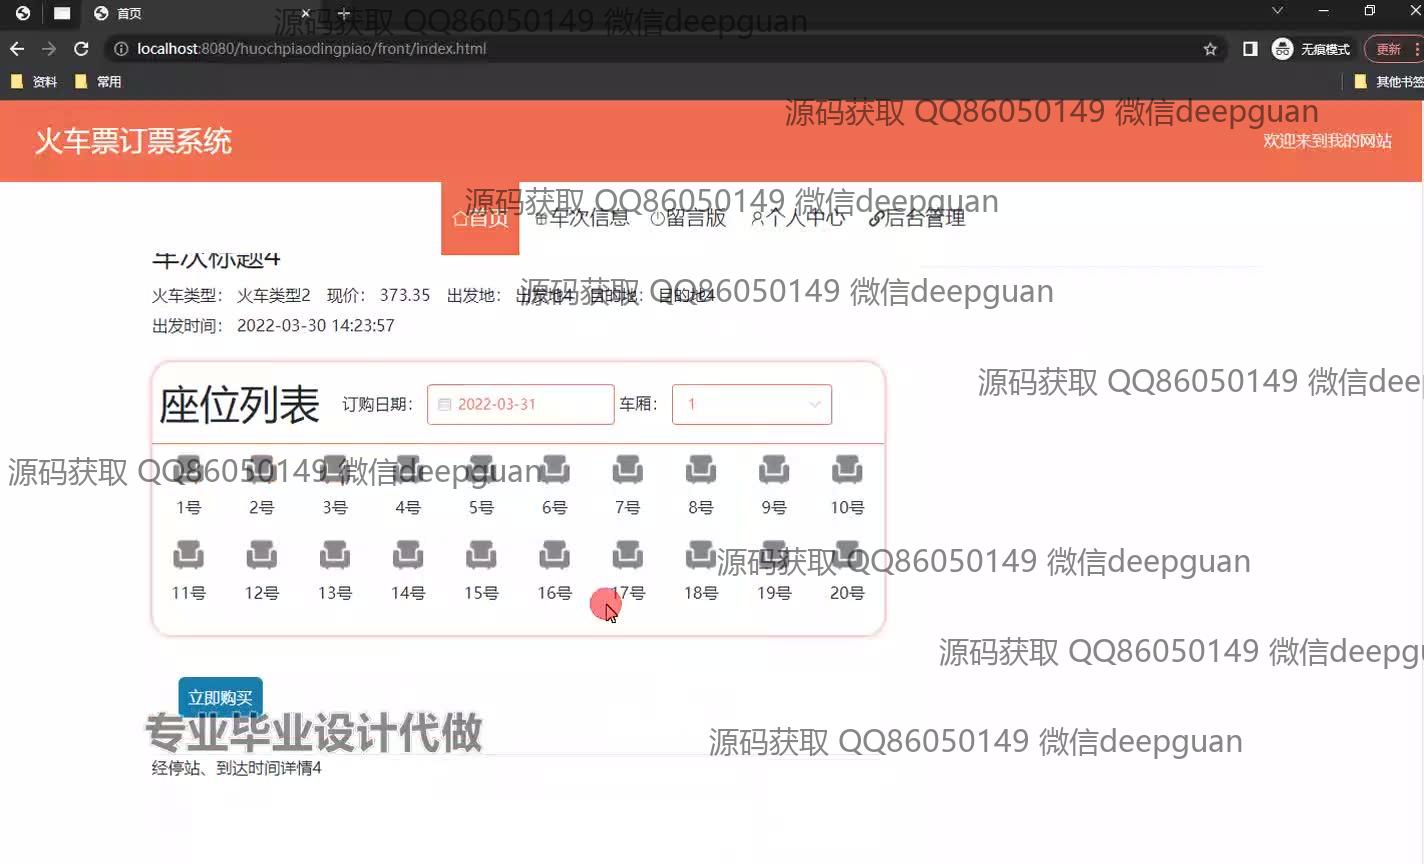Open the 订购日期 date picker field
This screenshot has width=1424, height=864.
(x=520, y=405)
